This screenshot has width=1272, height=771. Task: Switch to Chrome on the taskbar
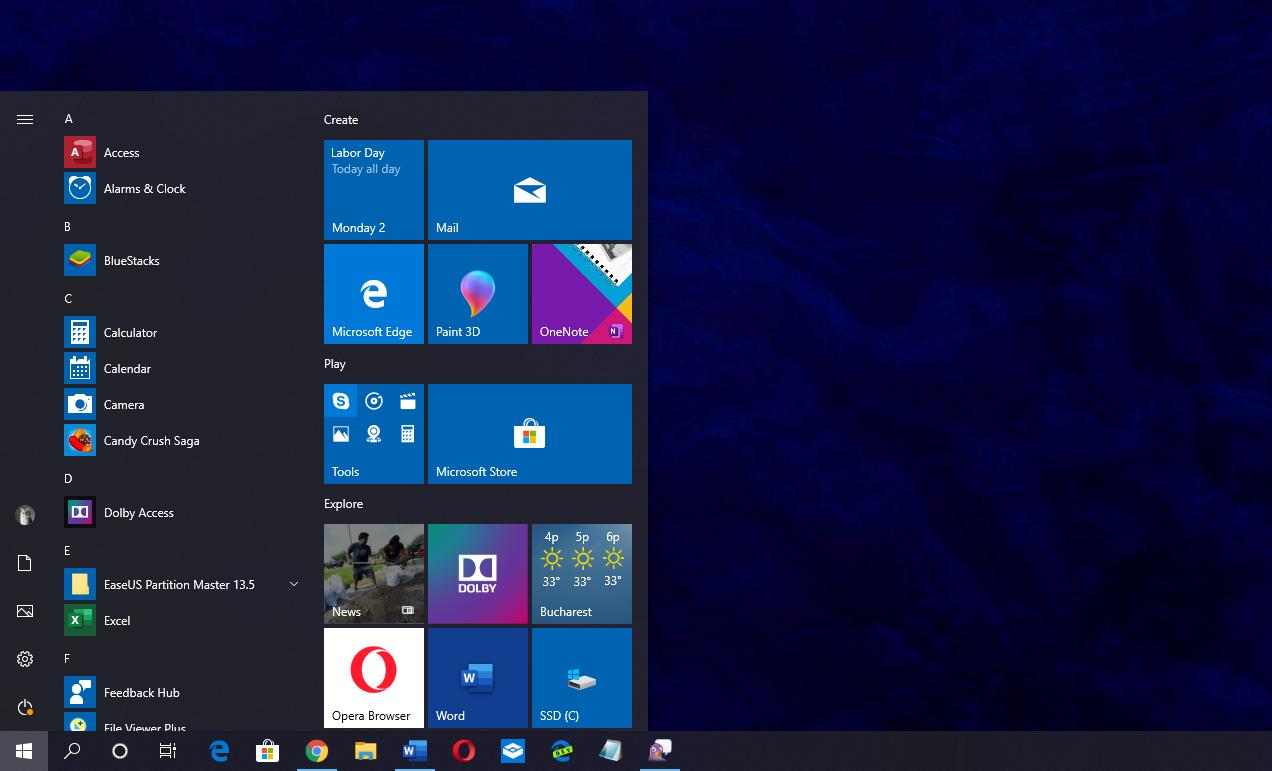[x=317, y=751]
